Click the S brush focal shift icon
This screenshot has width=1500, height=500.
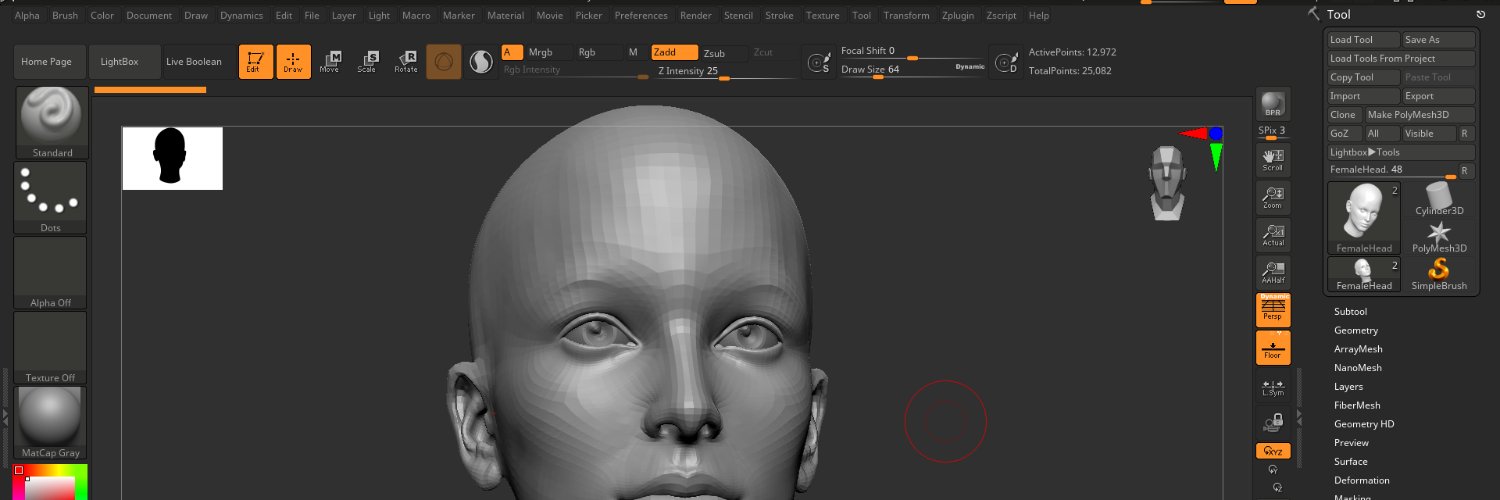(x=819, y=62)
